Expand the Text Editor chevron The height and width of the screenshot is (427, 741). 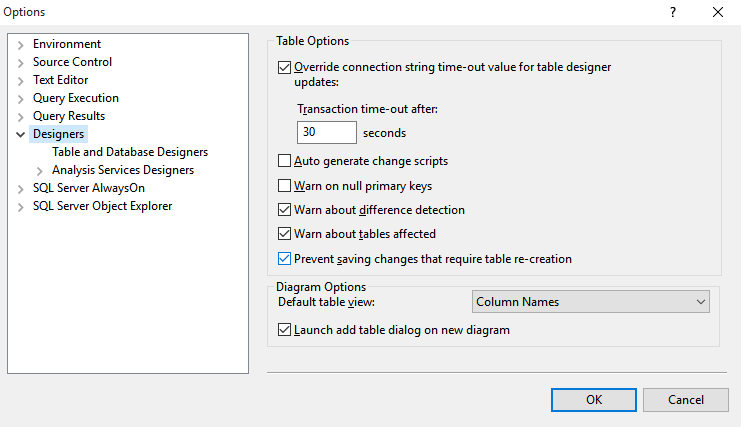pos(20,81)
